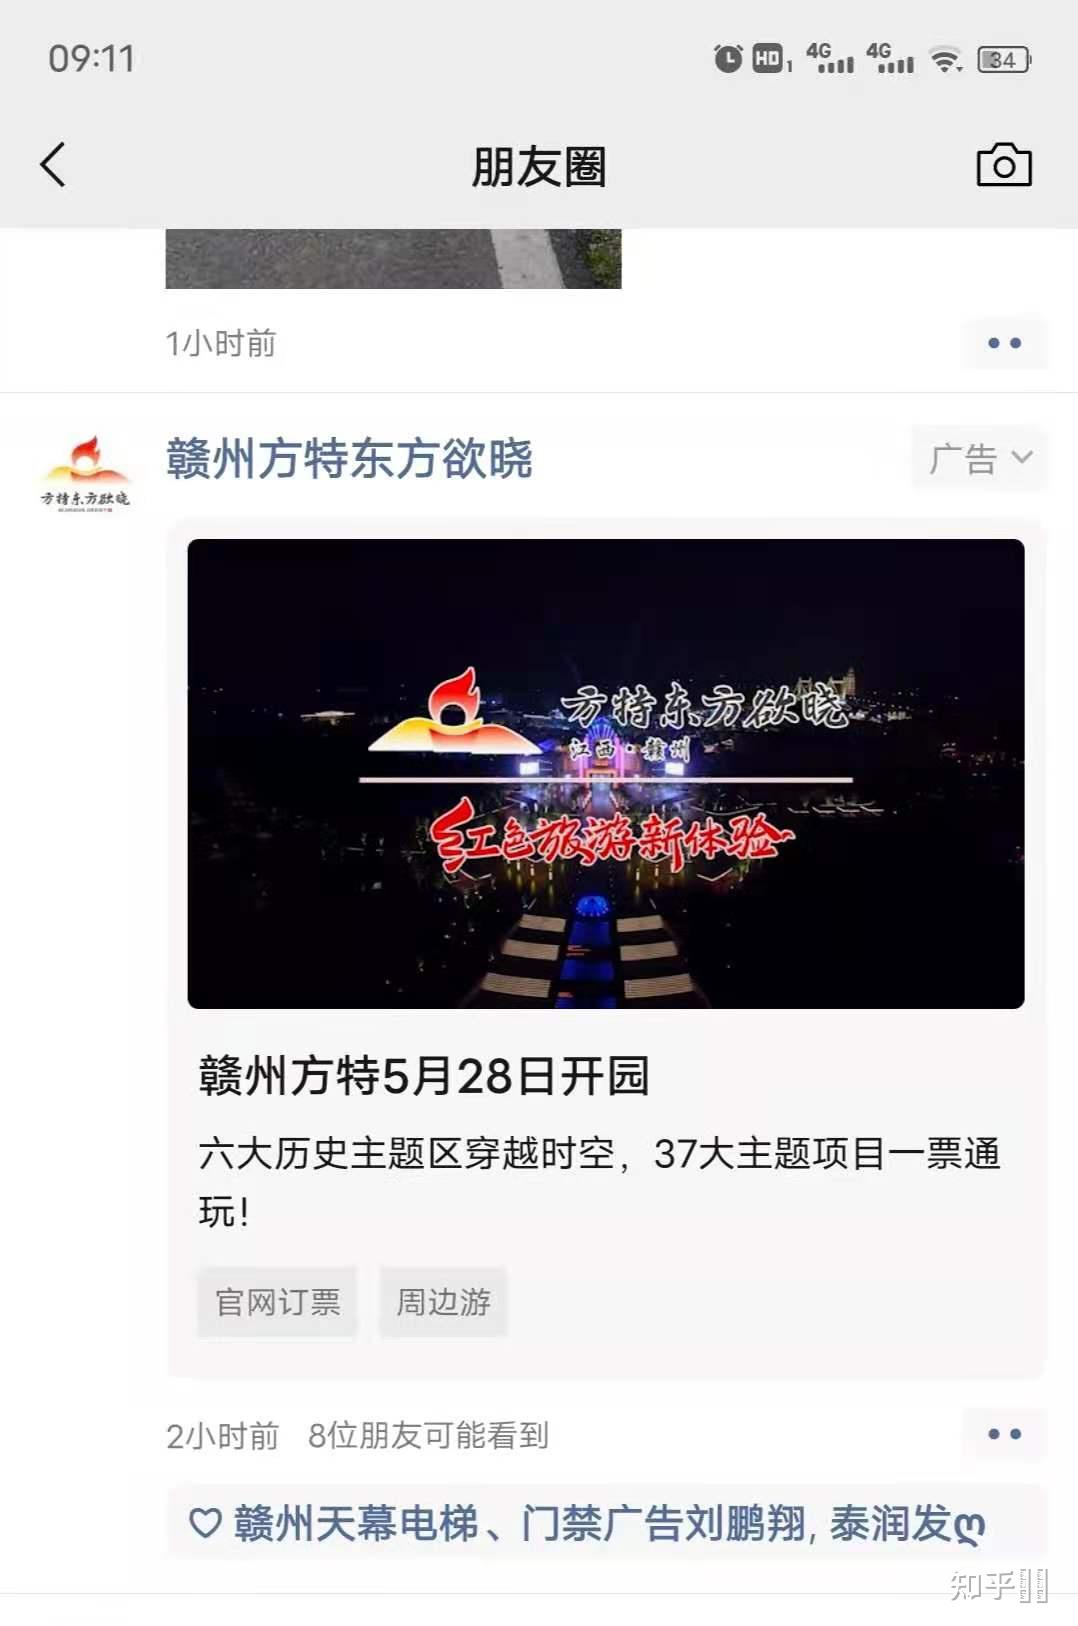
Task: Expand the 广告 dropdown label
Action: pos(979,458)
